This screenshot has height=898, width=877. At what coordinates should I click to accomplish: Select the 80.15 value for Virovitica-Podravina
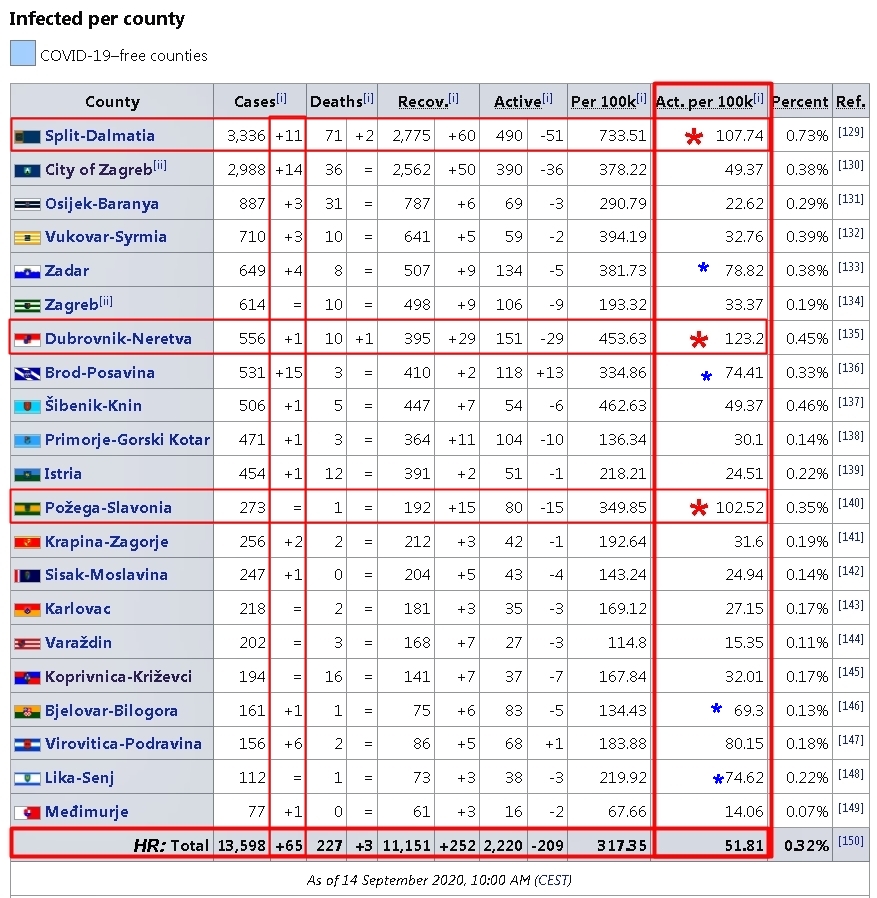click(744, 743)
